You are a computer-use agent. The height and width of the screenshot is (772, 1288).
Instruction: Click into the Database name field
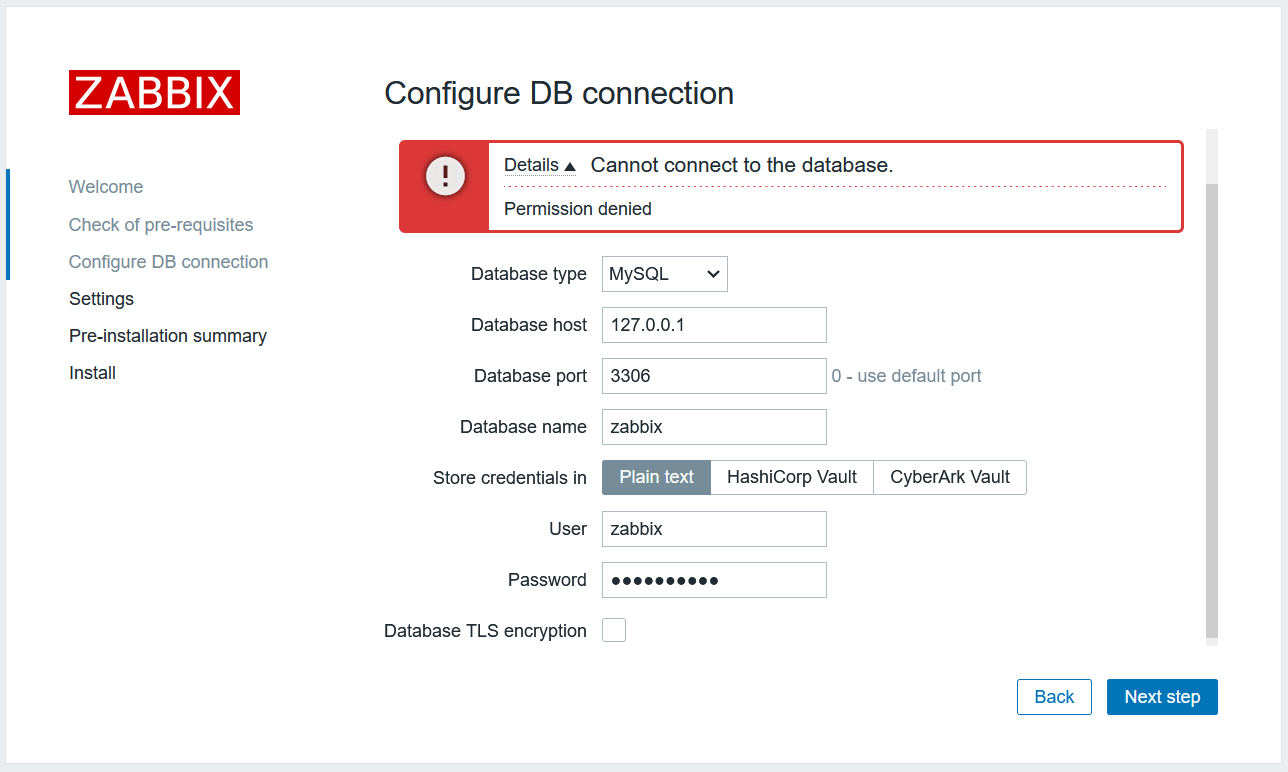click(x=714, y=427)
